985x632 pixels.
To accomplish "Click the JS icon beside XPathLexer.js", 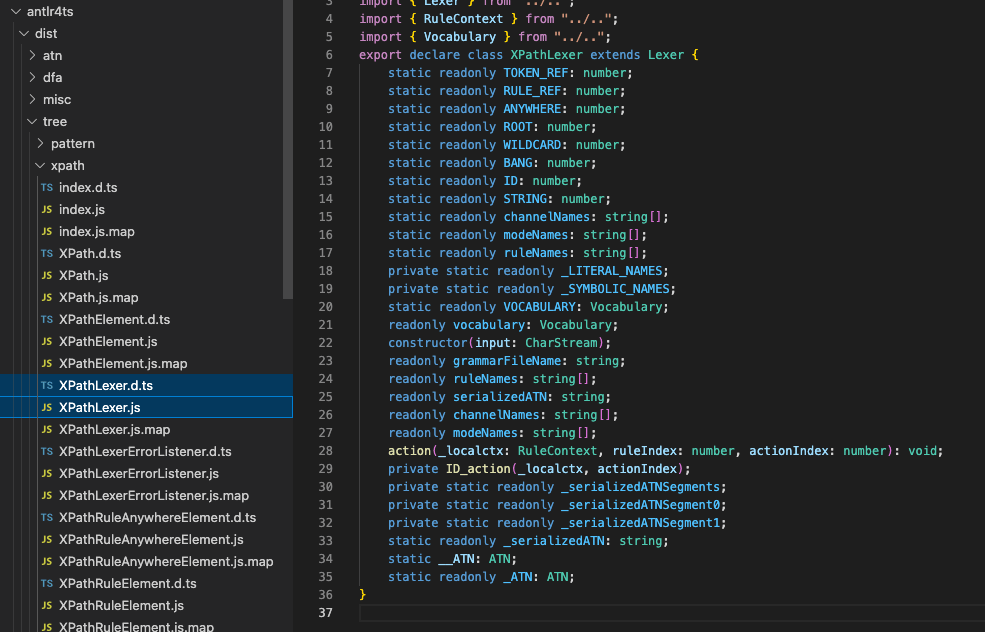I will click(46, 407).
